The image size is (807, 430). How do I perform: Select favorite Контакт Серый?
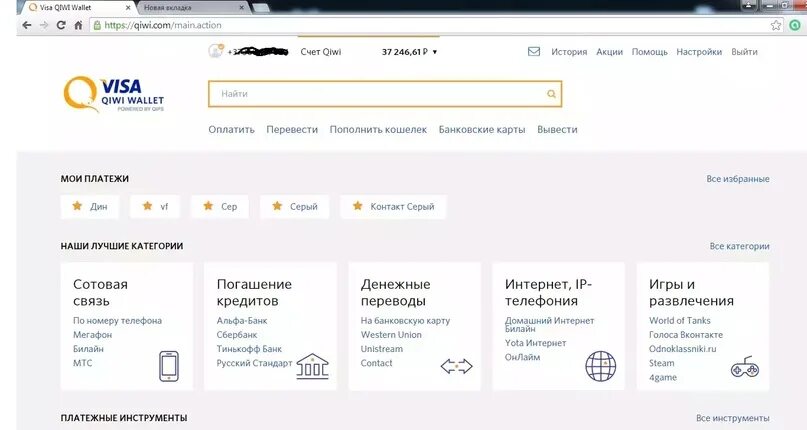[x=393, y=207]
